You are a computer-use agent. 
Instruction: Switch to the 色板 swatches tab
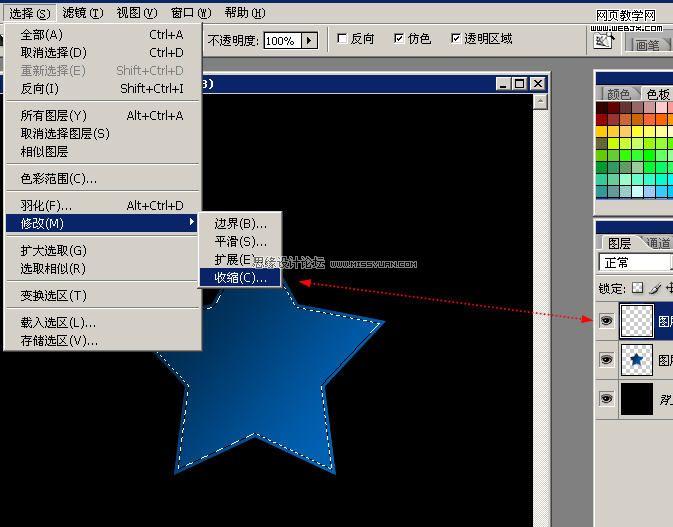point(658,94)
